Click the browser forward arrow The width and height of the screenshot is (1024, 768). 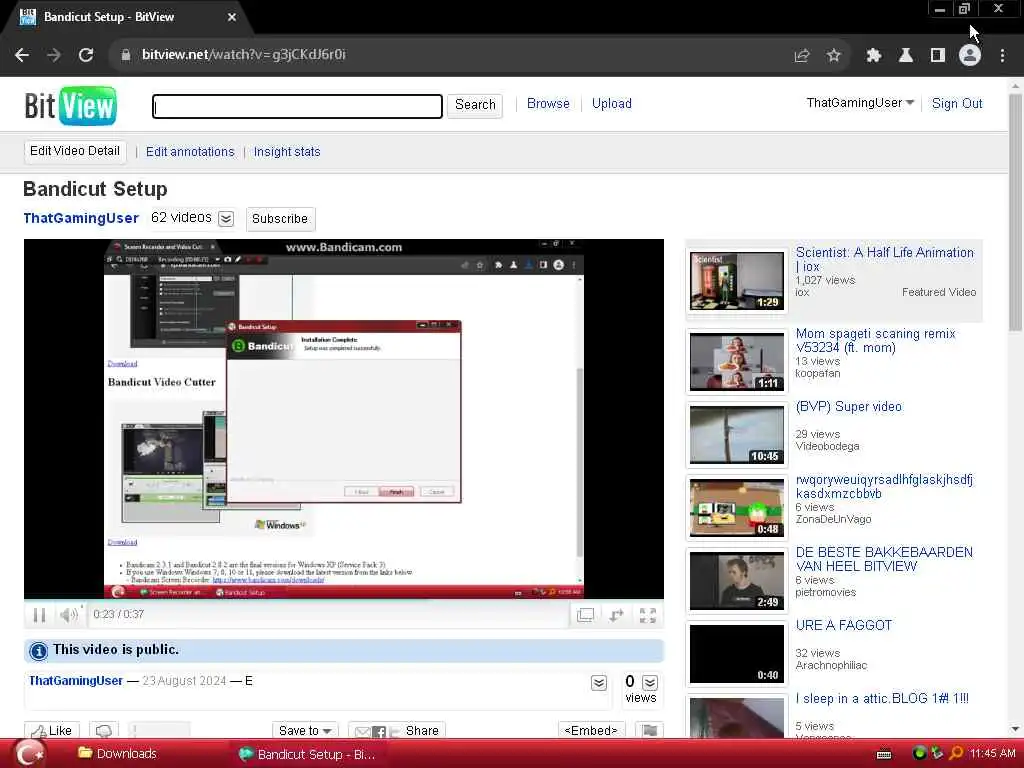[54, 55]
